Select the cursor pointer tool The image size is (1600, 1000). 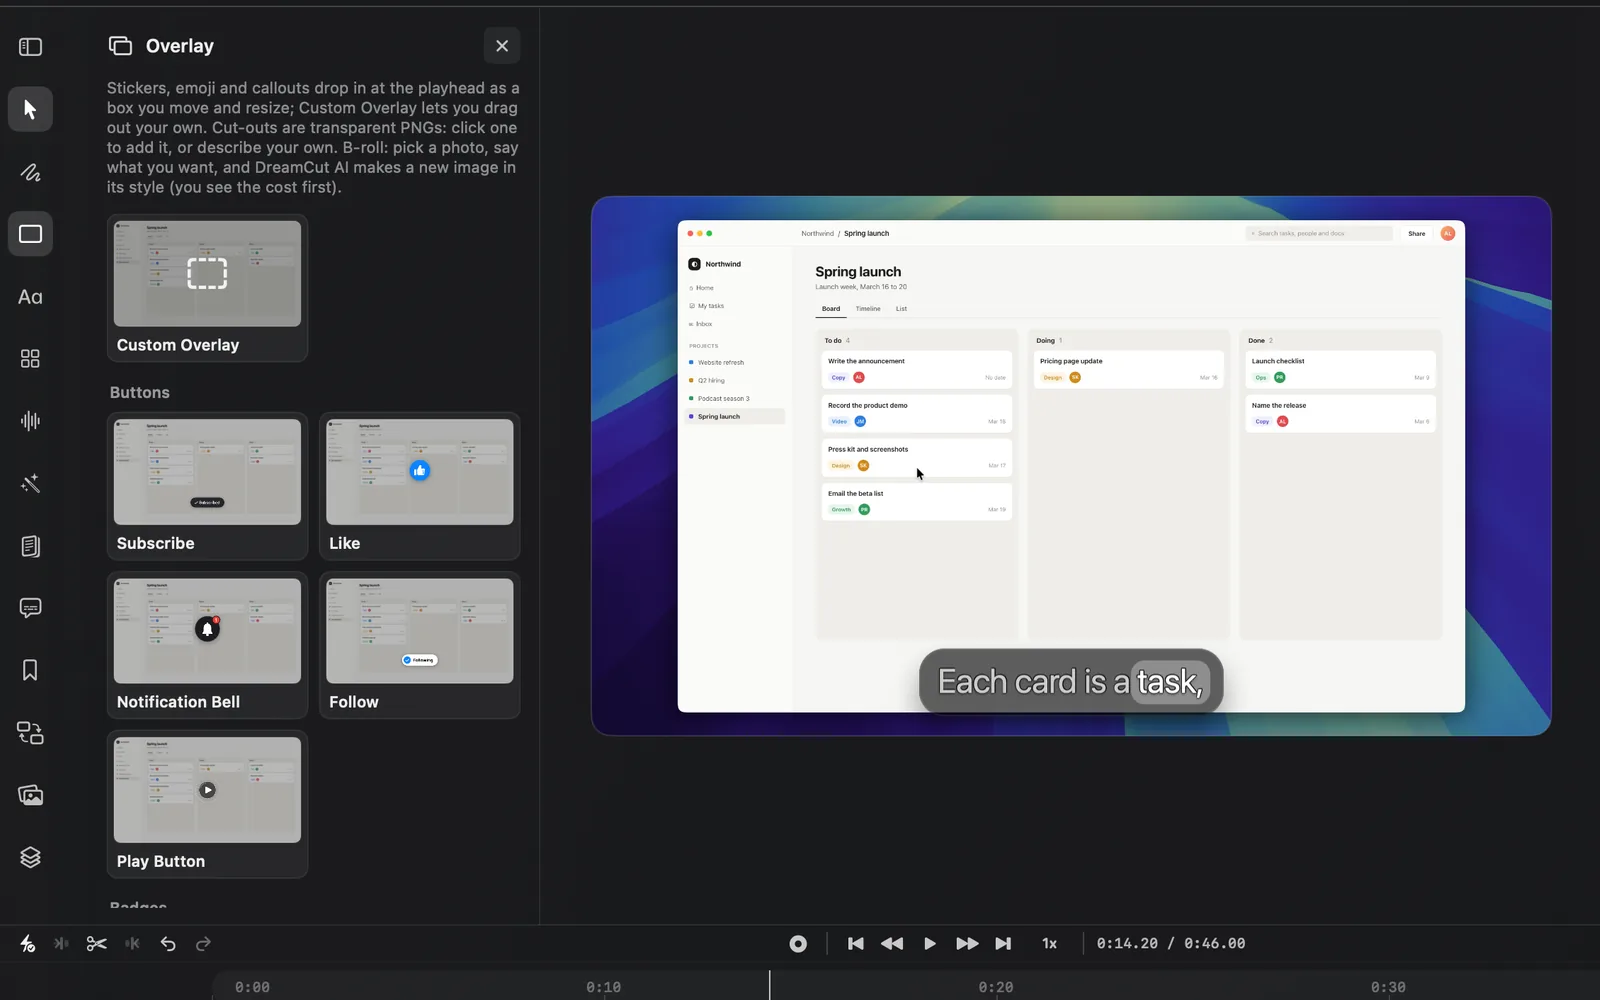point(30,109)
